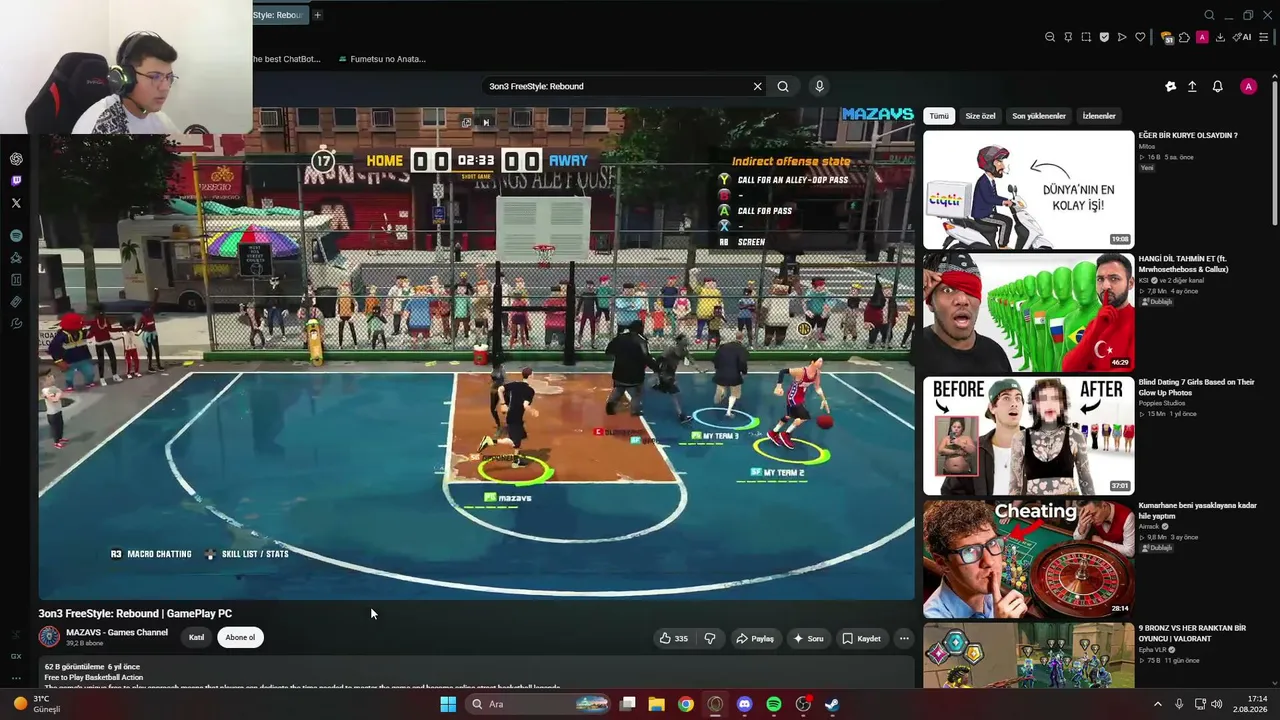Open Steam from the taskbar
Viewport: 1280px width, 720px height.
(x=832, y=704)
